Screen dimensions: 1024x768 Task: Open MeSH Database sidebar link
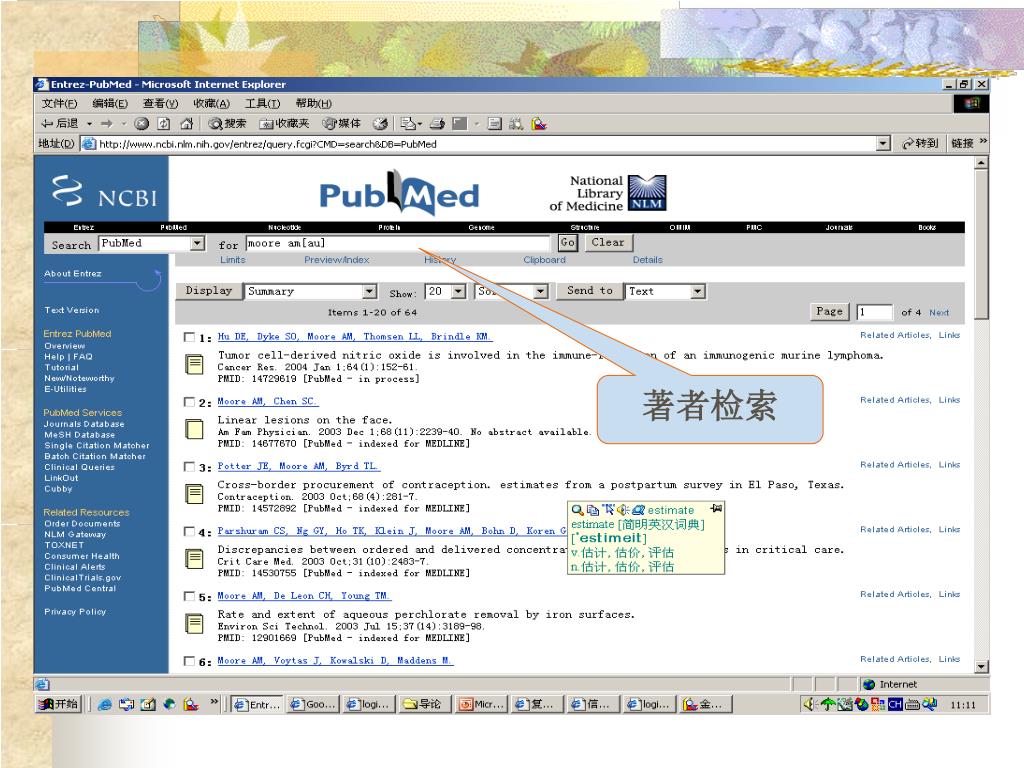[x=80, y=434]
